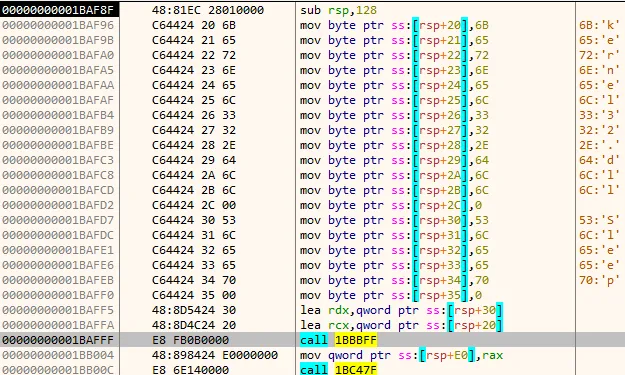Screen dimensions: 625x375
Task: Click instruction 'mov byte ptr ss:[rsp+20],6B'
Action: [x=394, y=25]
